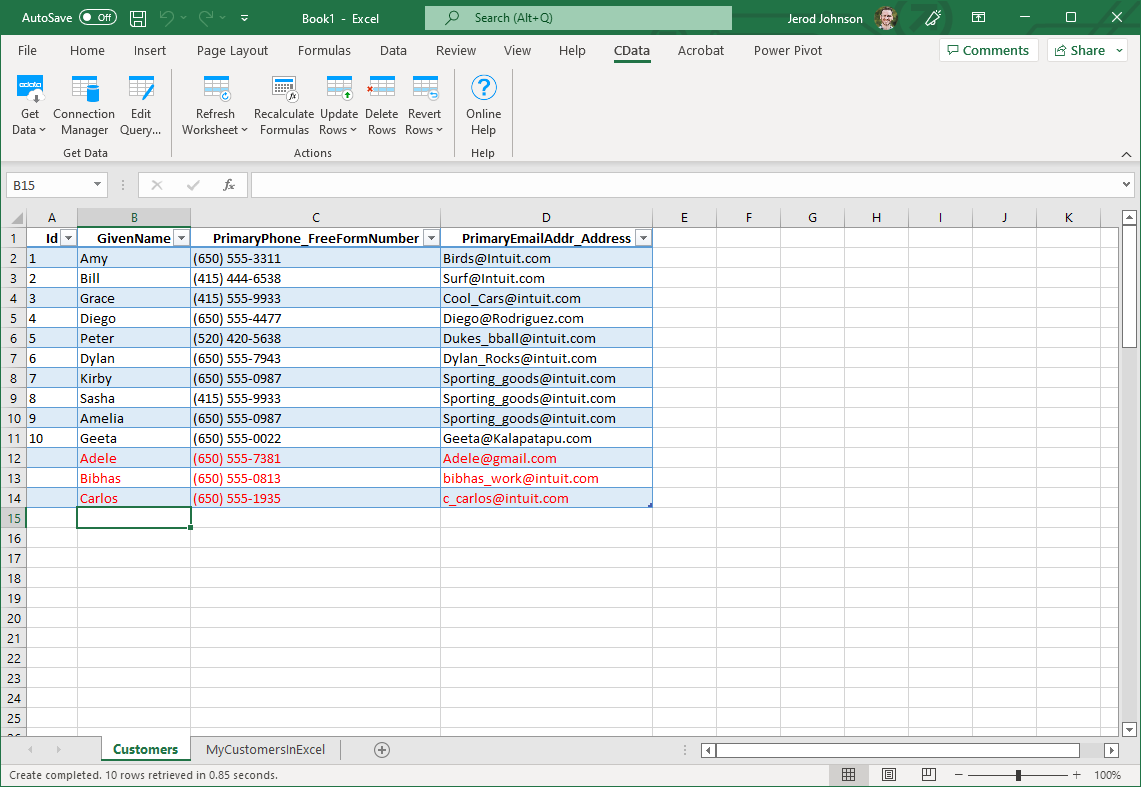The image size is (1141, 787).
Task: Click the Update Rows icon
Action: [339, 90]
